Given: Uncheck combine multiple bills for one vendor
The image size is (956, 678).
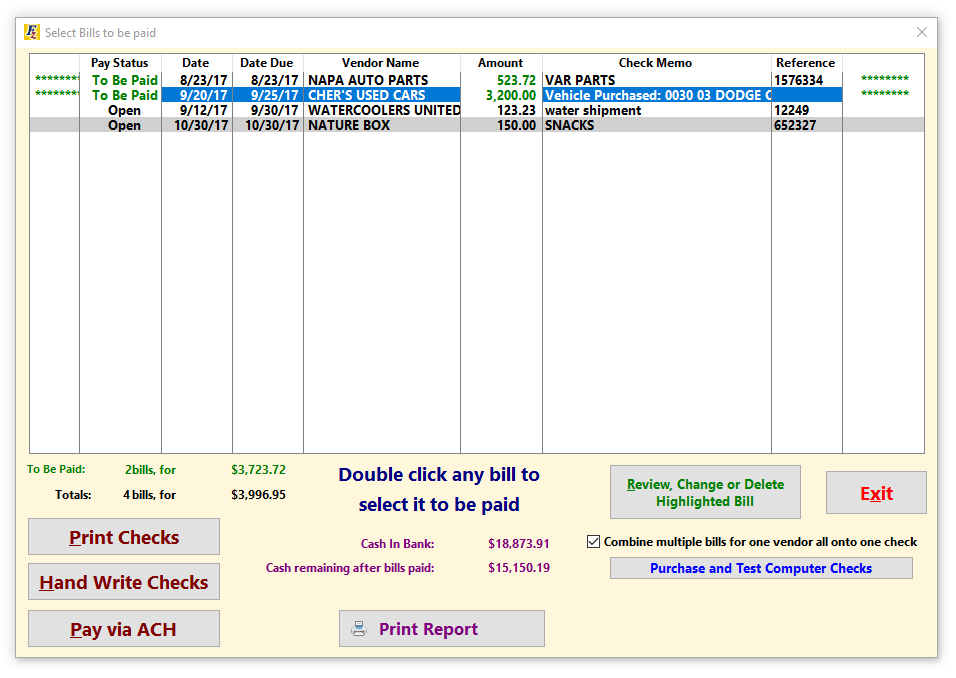Looking at the screenshot, I should click(x=591, y=541).
